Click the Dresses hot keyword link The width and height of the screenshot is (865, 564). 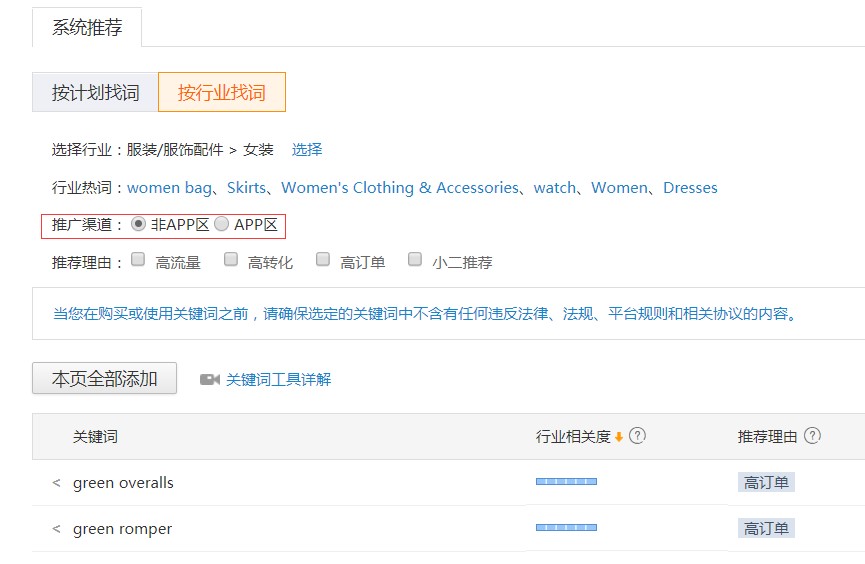pyautogui.click(x=690, y=188)
